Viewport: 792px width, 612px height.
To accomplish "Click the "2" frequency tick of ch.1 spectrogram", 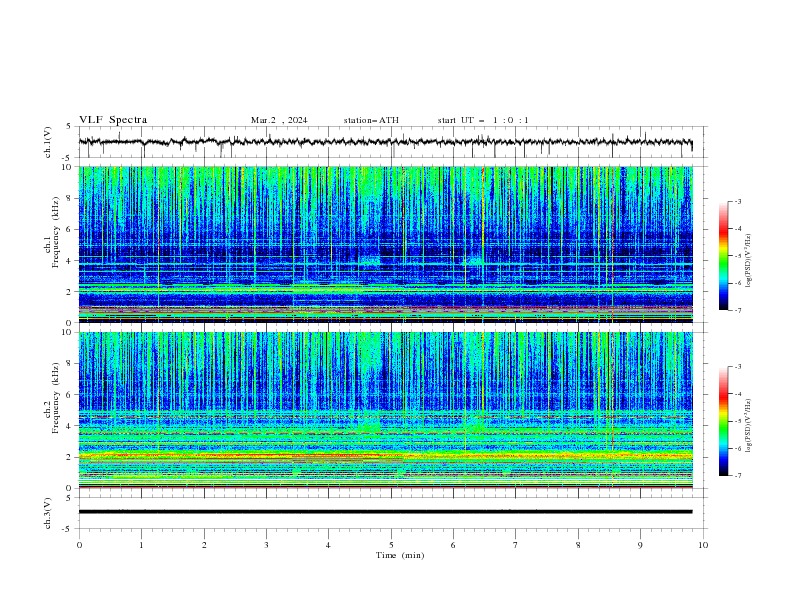I will [x=70, y=292].
